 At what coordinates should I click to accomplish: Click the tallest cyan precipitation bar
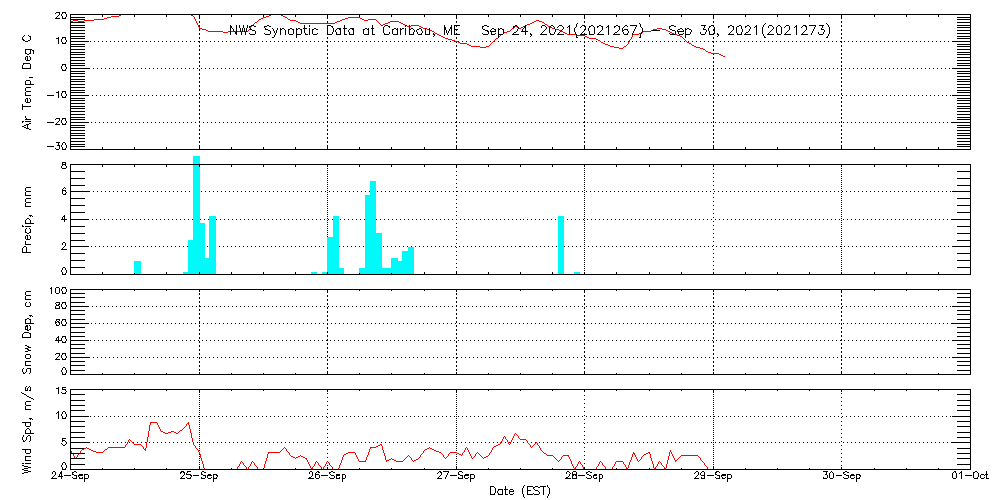[x=197, y=214]
